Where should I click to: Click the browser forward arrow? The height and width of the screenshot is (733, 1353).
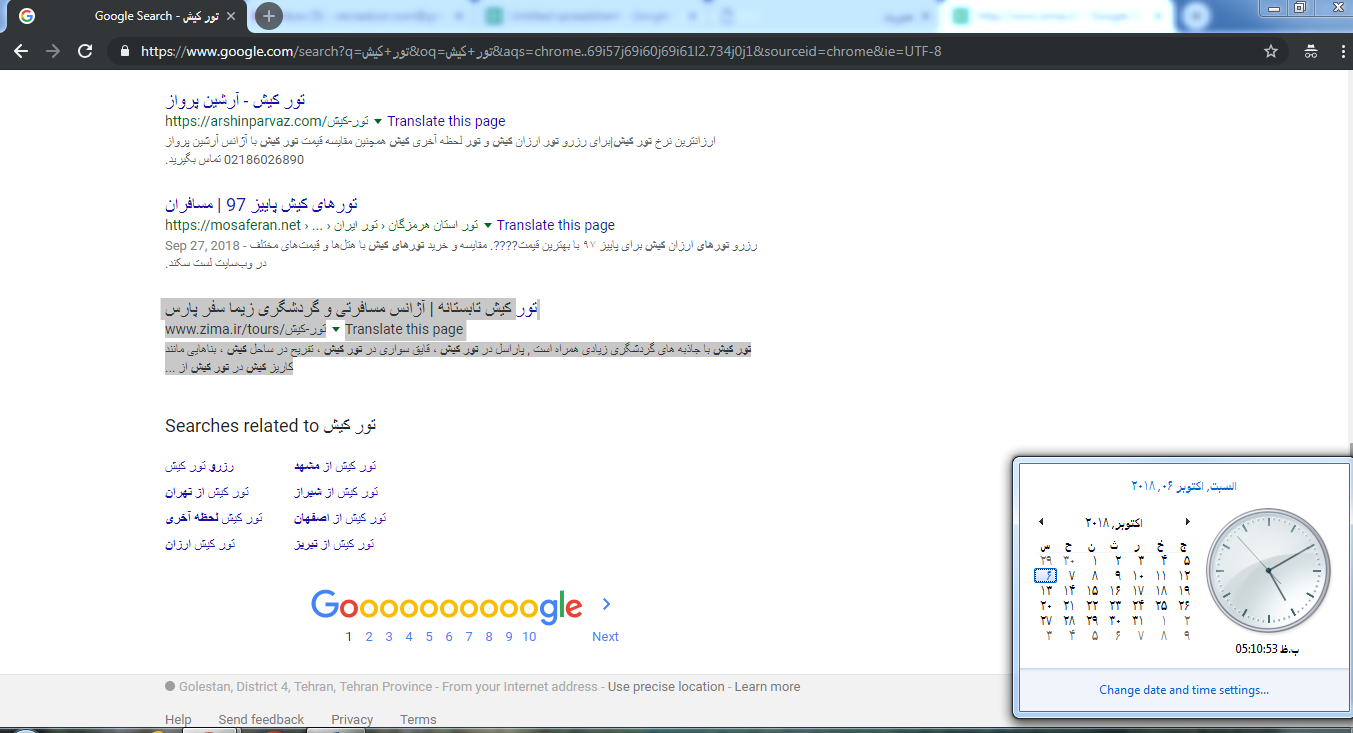tap(53, 52)
